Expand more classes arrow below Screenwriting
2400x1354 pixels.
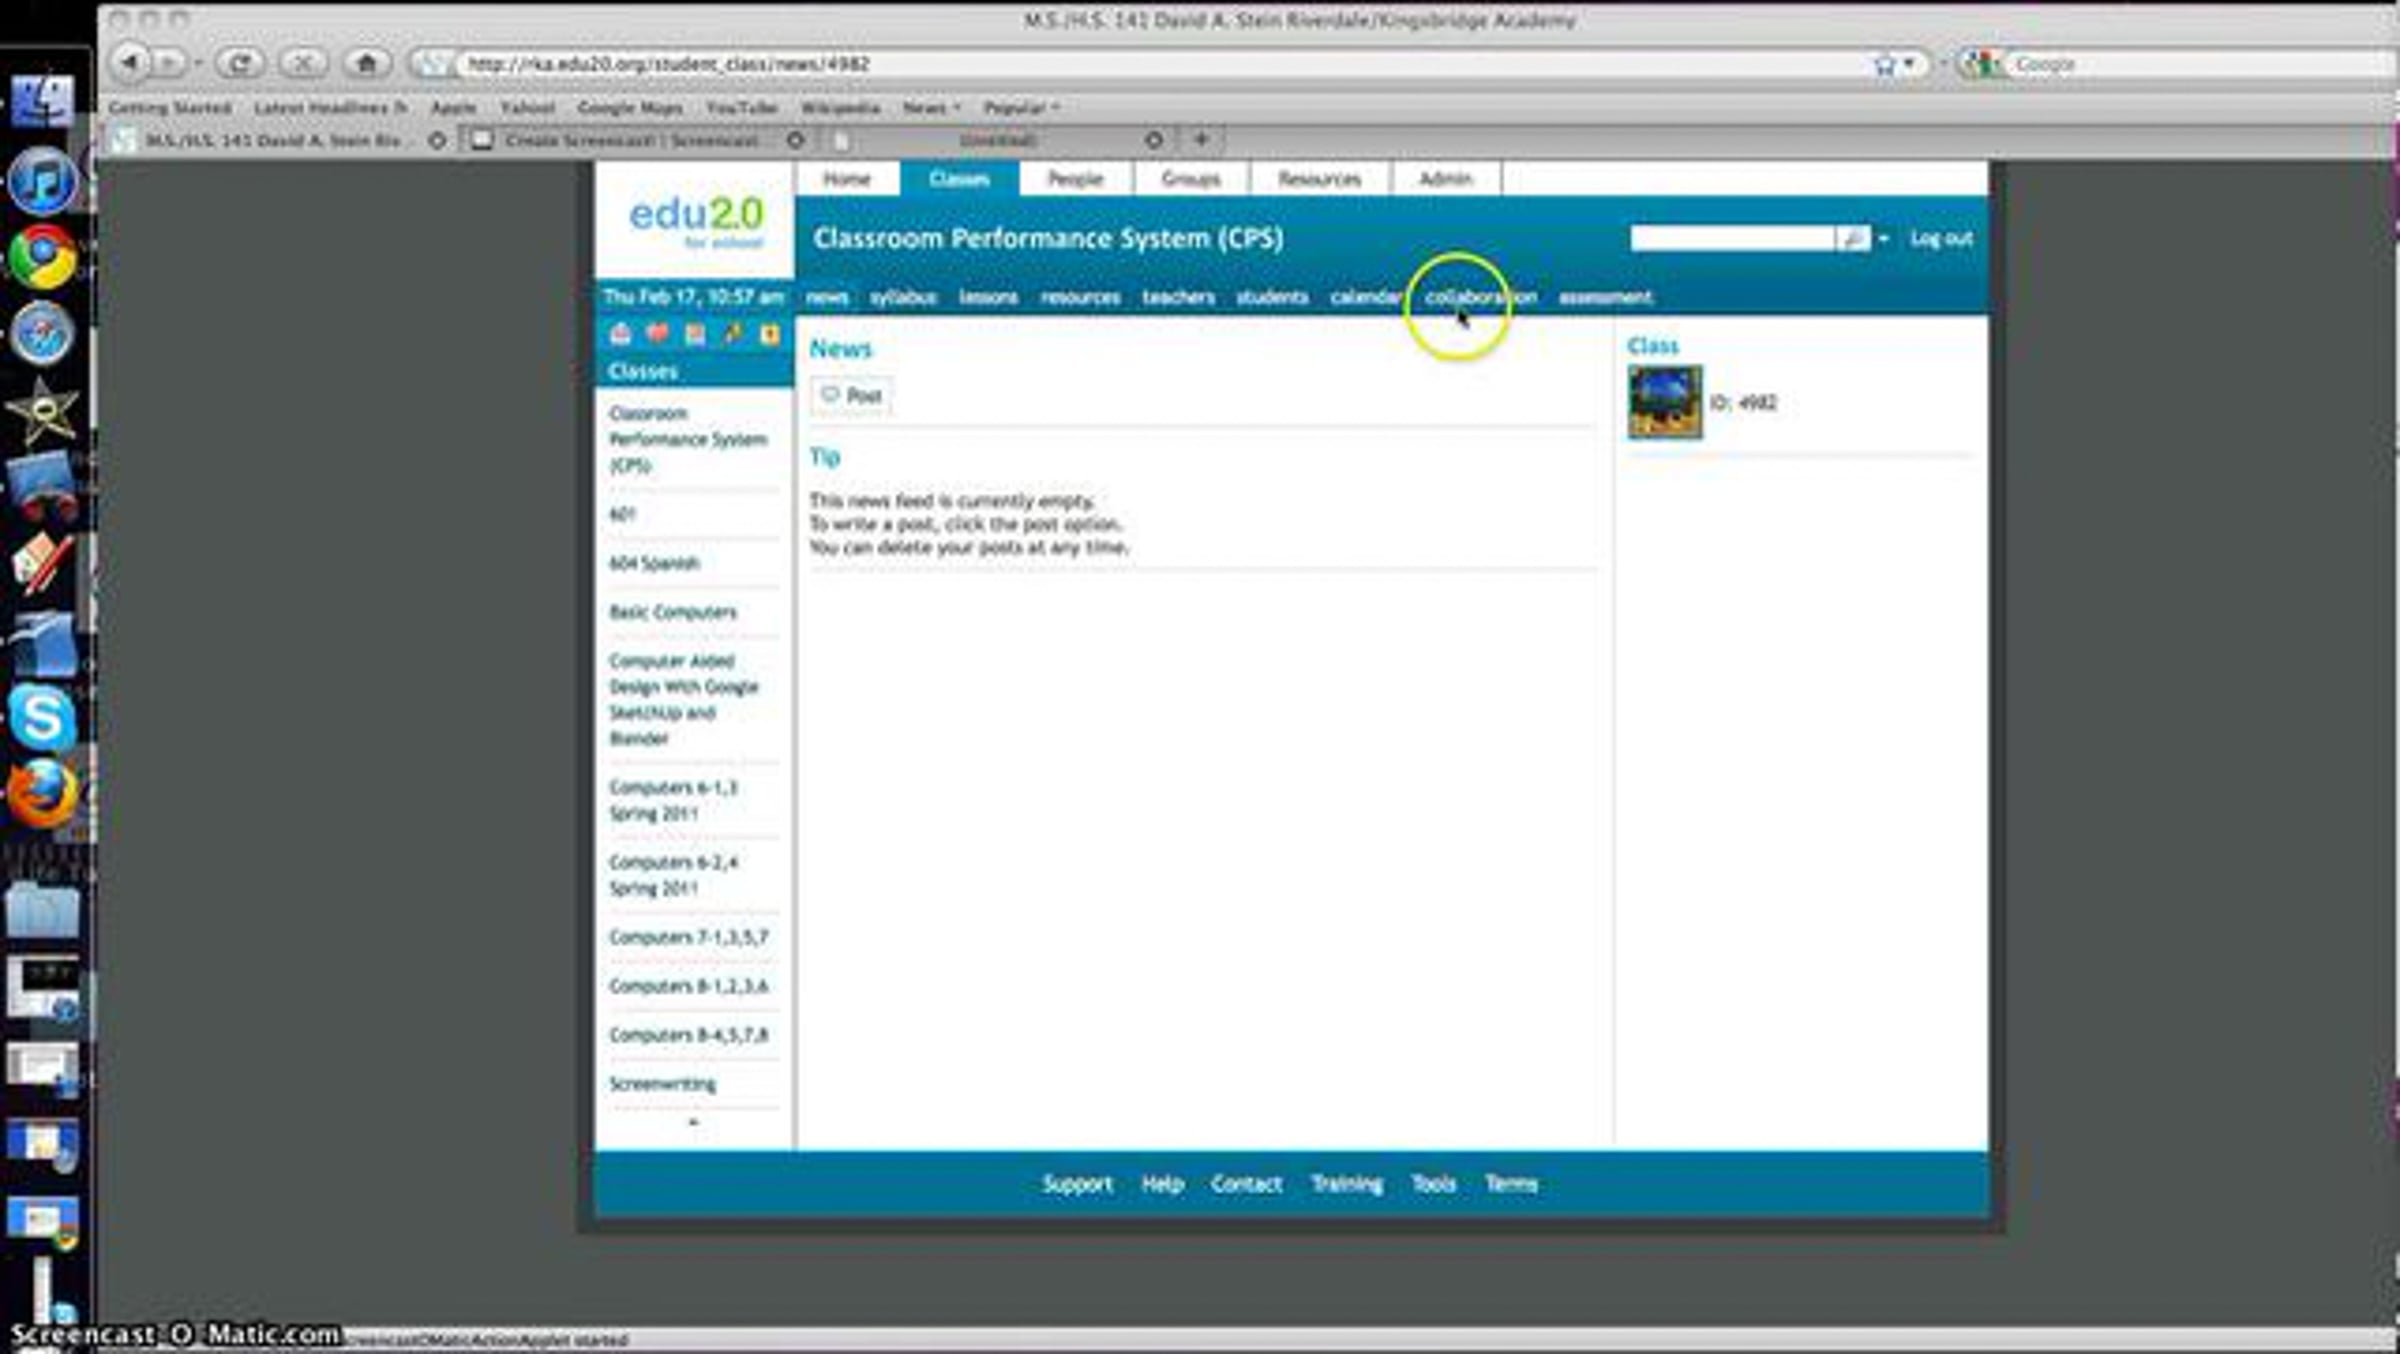pos(693,1122)
